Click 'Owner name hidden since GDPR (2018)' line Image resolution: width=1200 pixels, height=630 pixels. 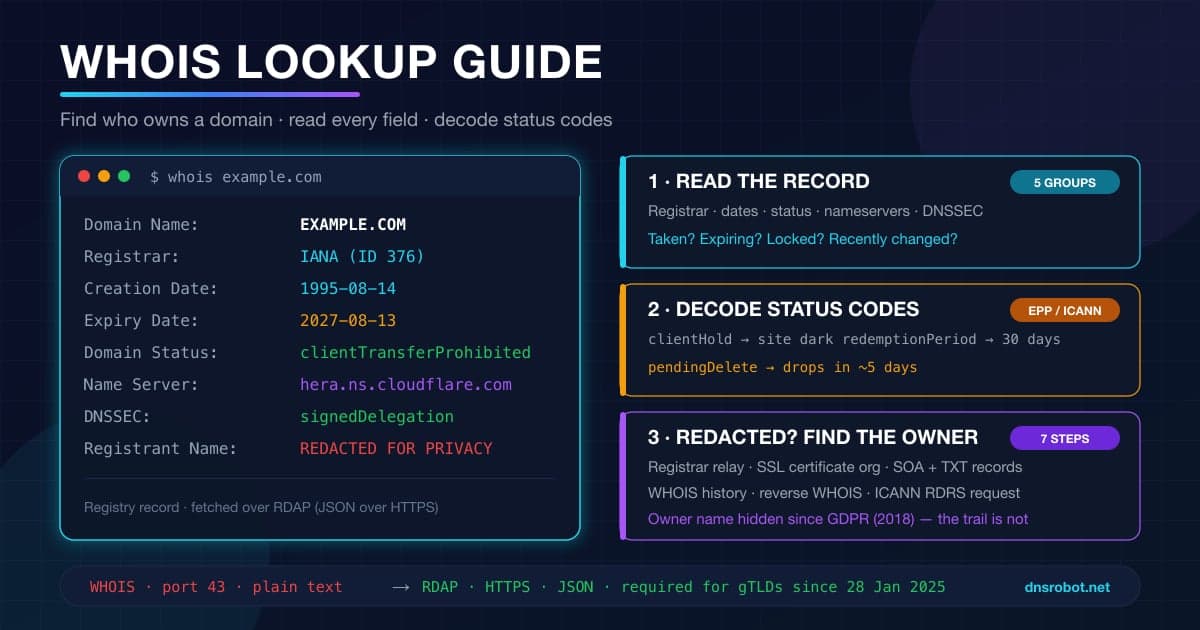tap(838, 519)
